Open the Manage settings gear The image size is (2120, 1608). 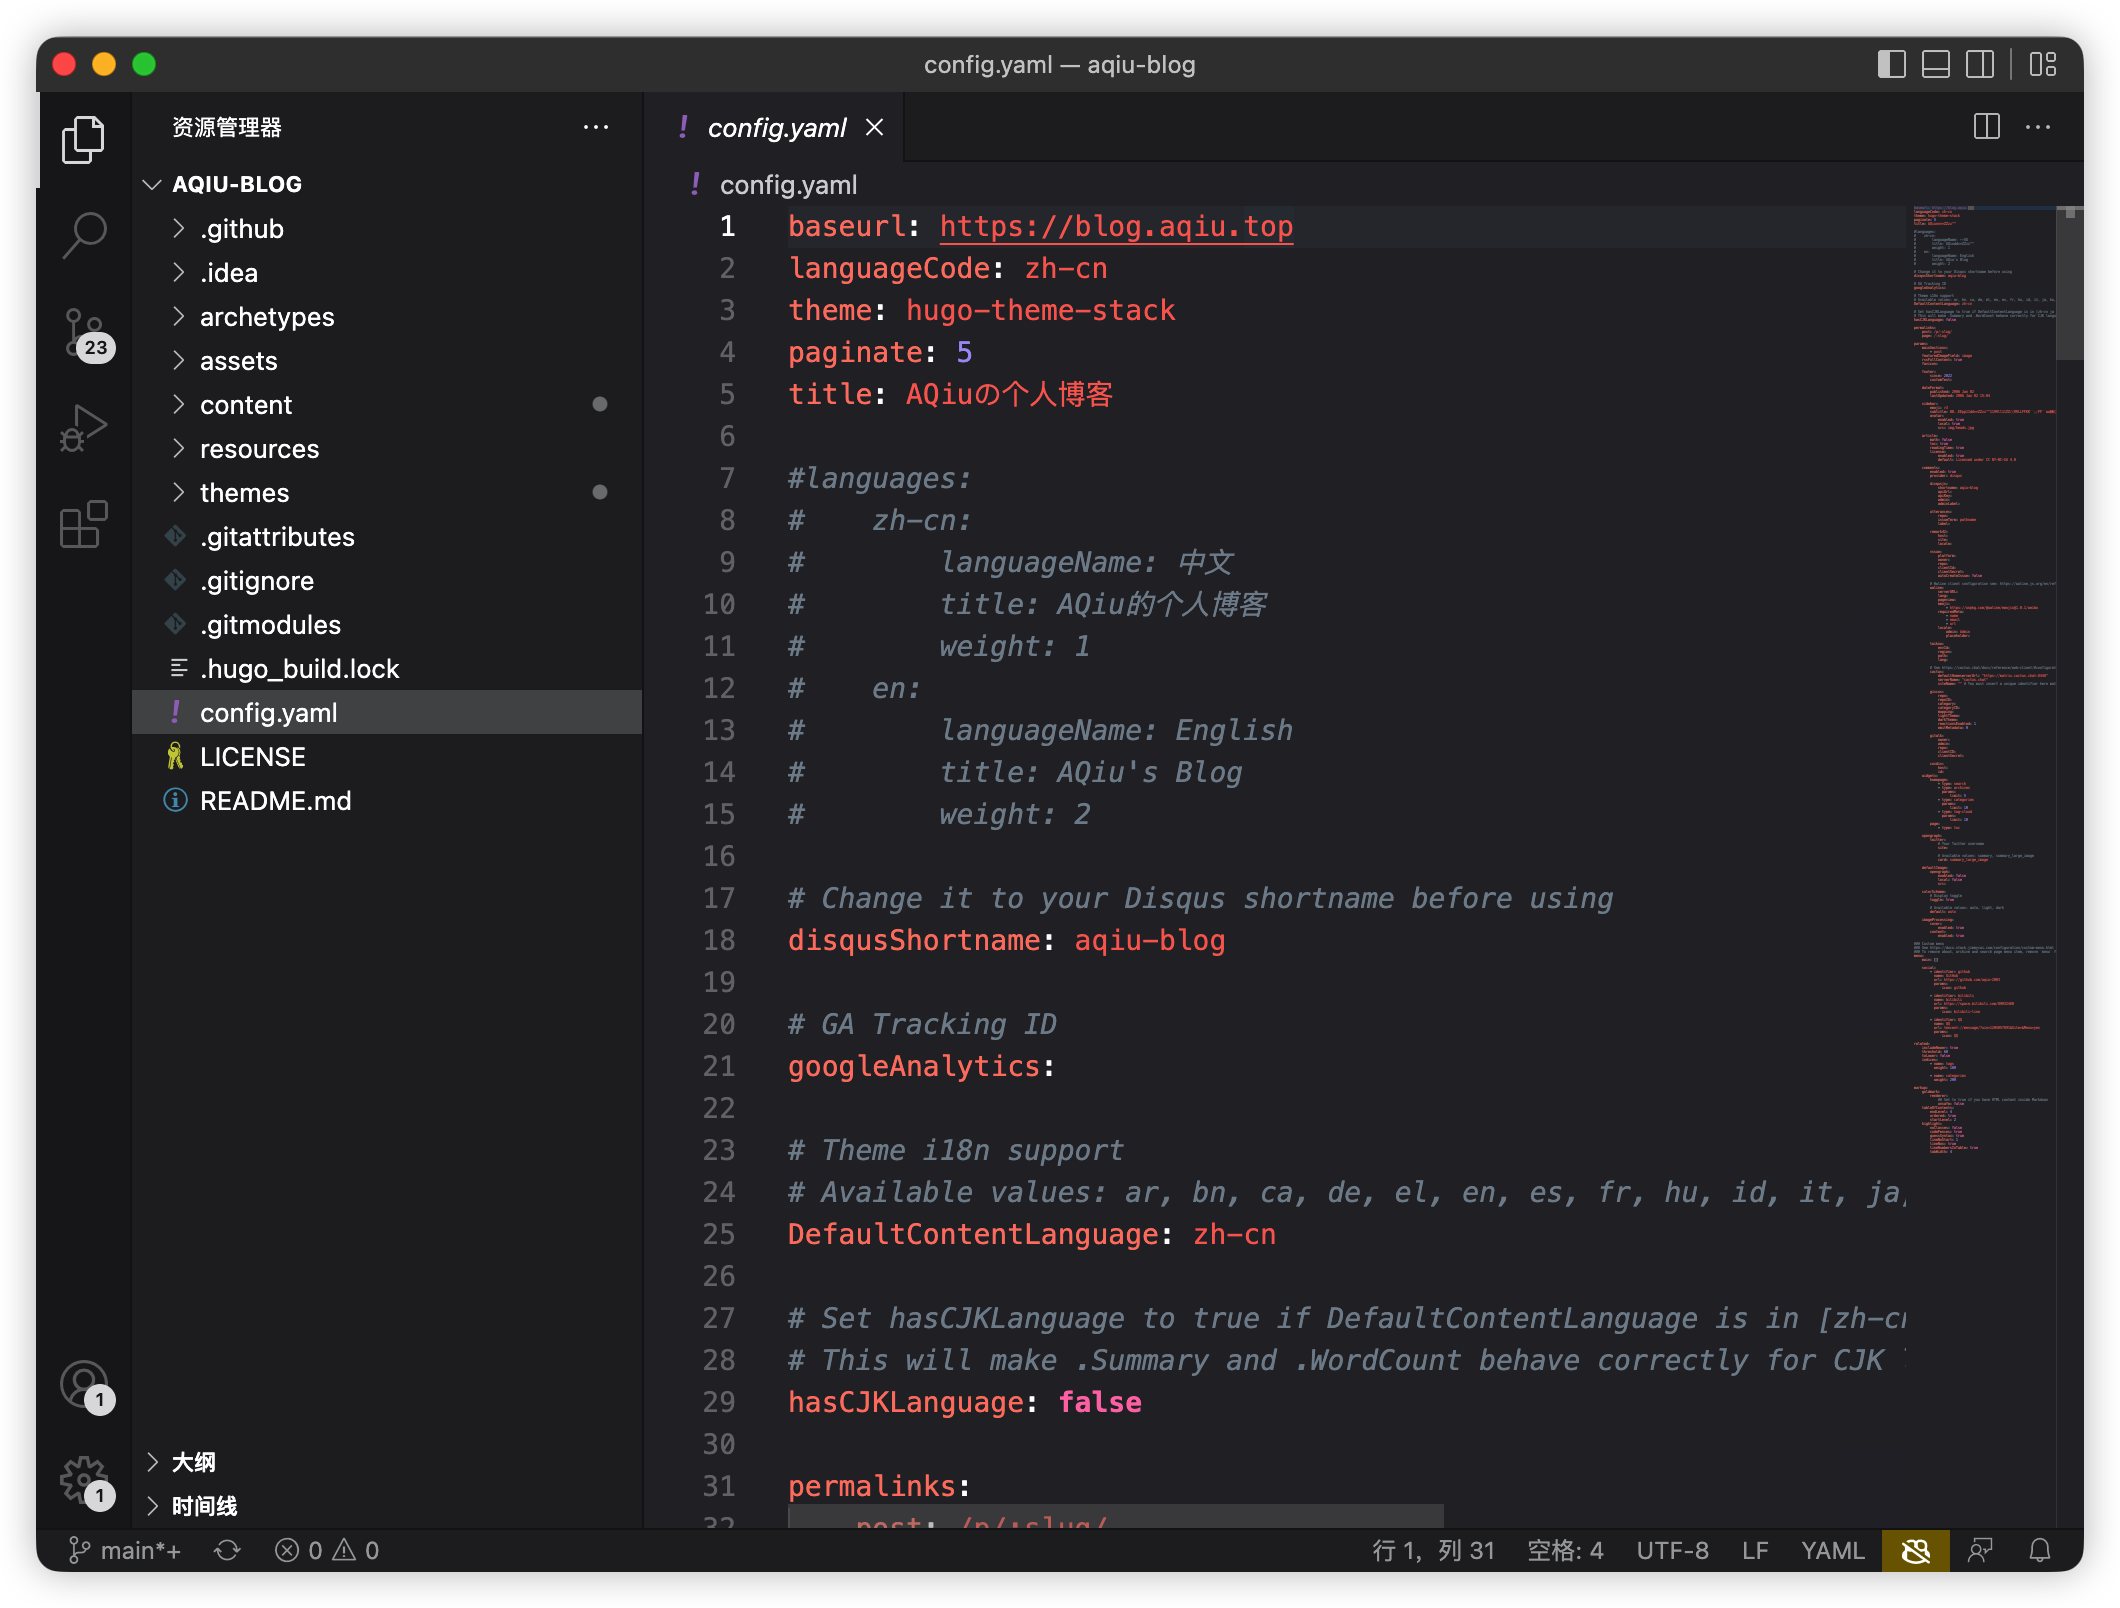pos(84,1481)
